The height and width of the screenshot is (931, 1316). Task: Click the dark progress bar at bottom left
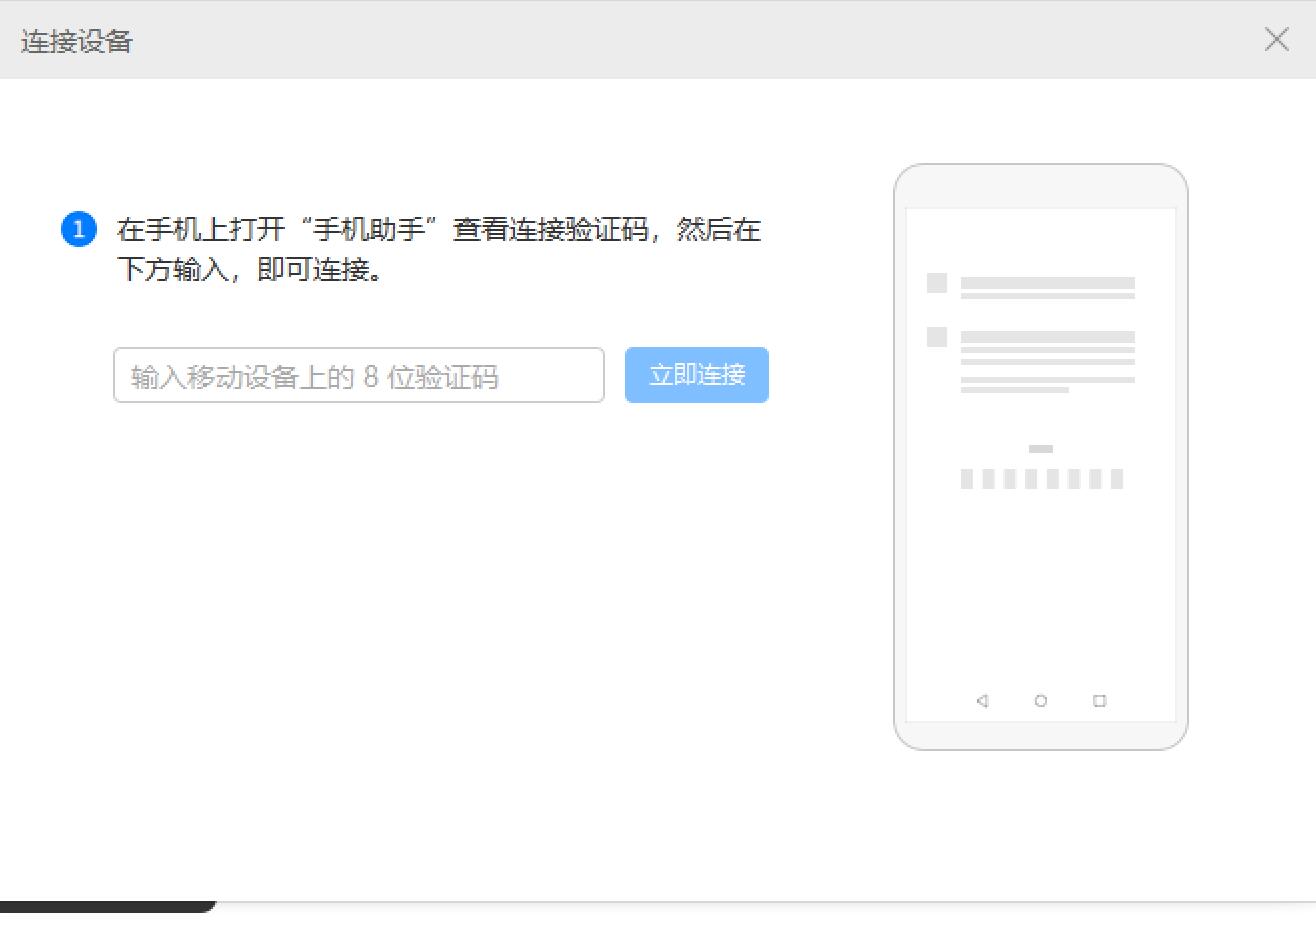coord(105,903)
